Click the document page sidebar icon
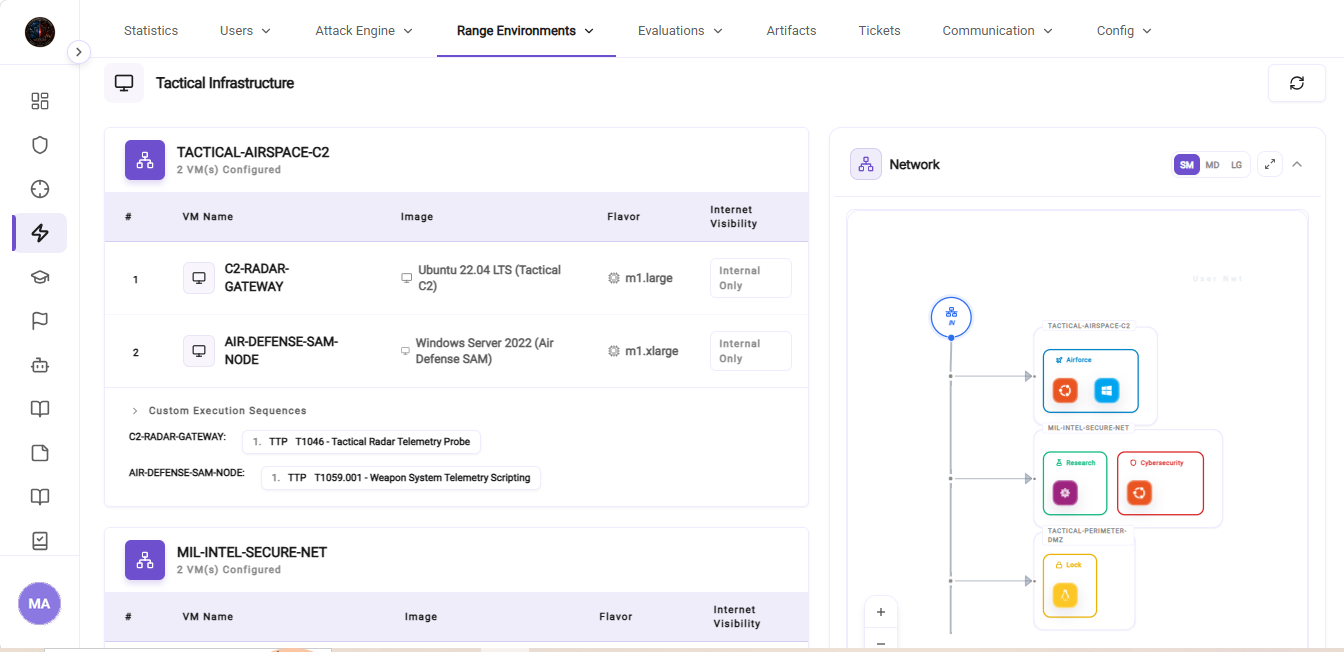The height and width of the screenshot is (652, 1344). coord(40,453)
